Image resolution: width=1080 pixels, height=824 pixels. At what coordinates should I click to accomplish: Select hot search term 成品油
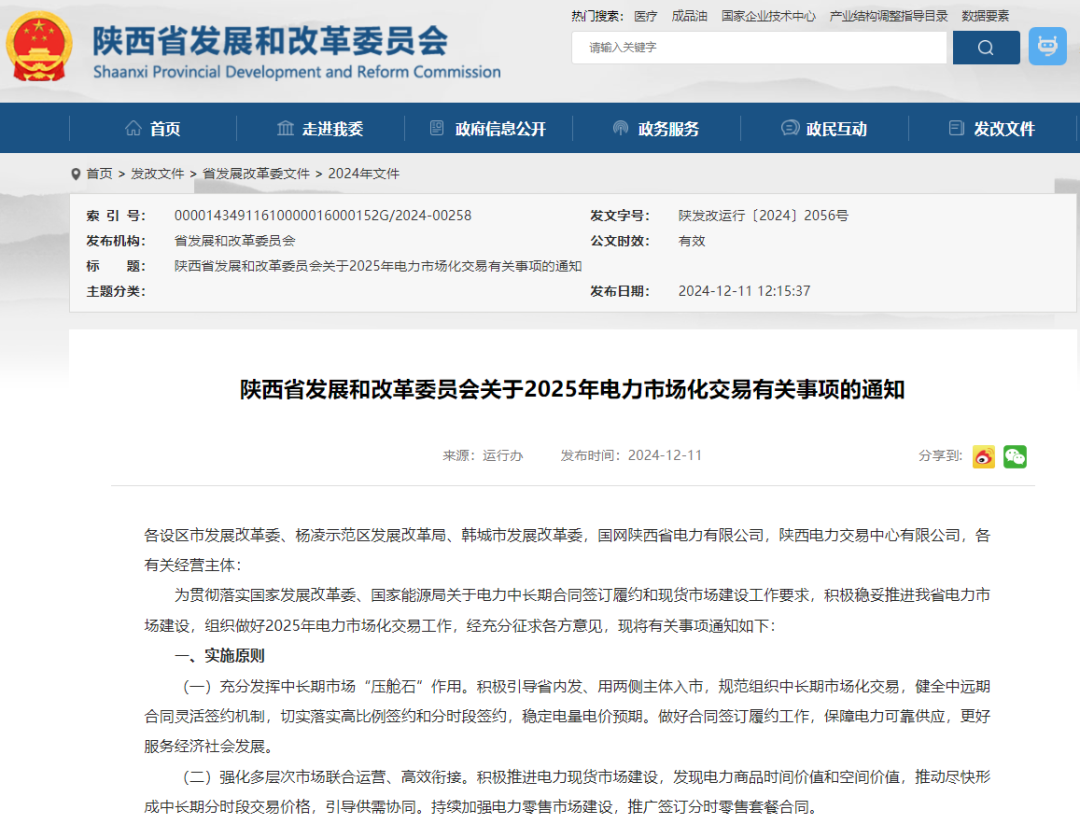[689, 16]
